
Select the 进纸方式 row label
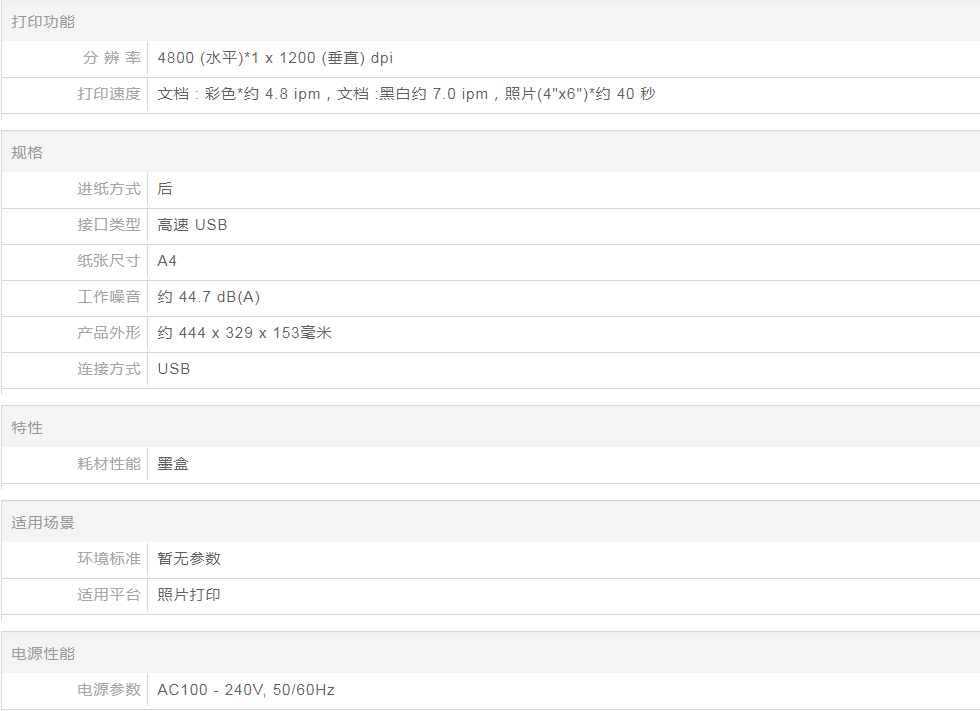(x=109, y=189)
